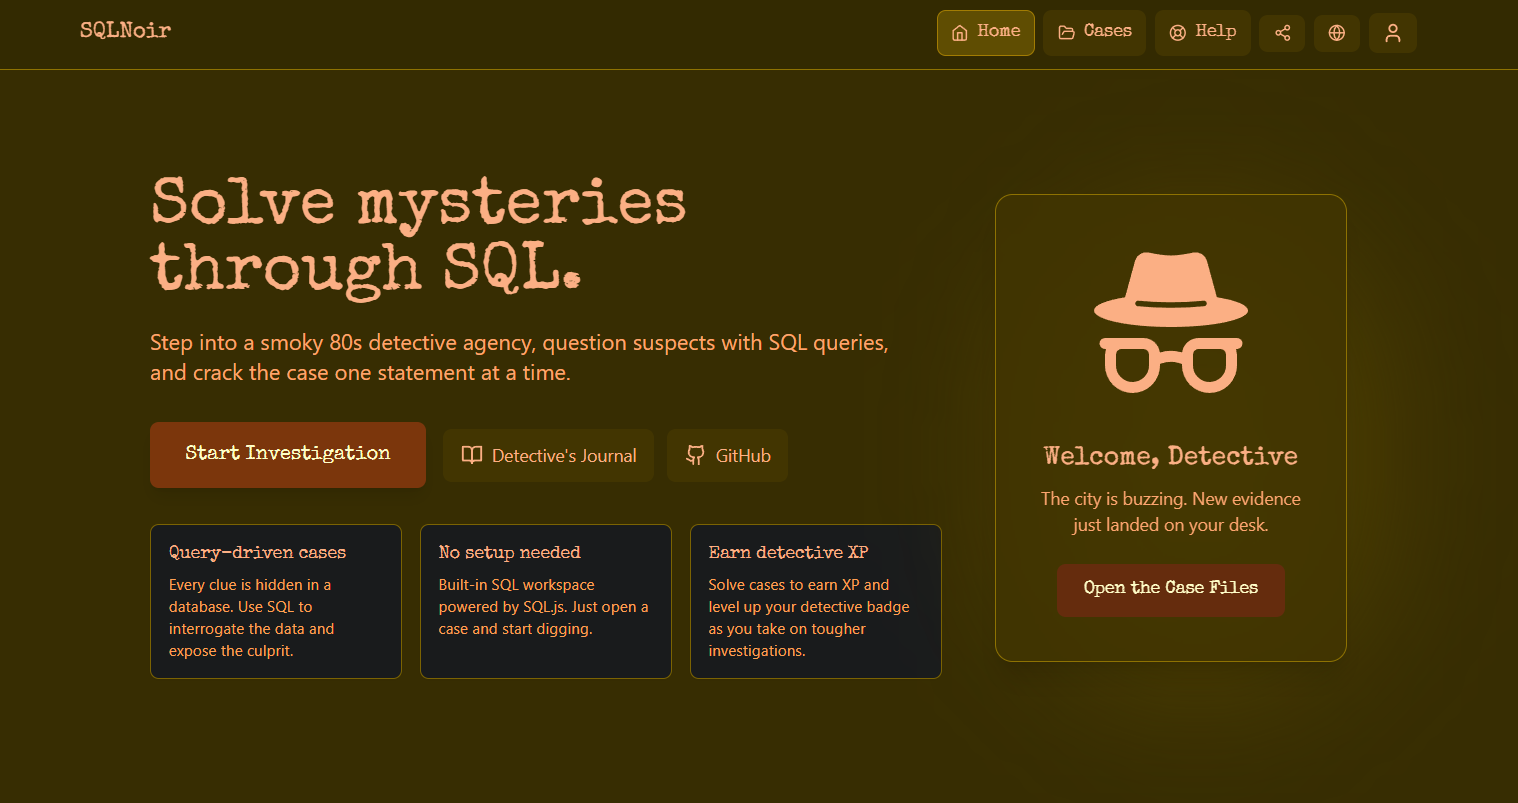Click the Start Investigation button

288,455
